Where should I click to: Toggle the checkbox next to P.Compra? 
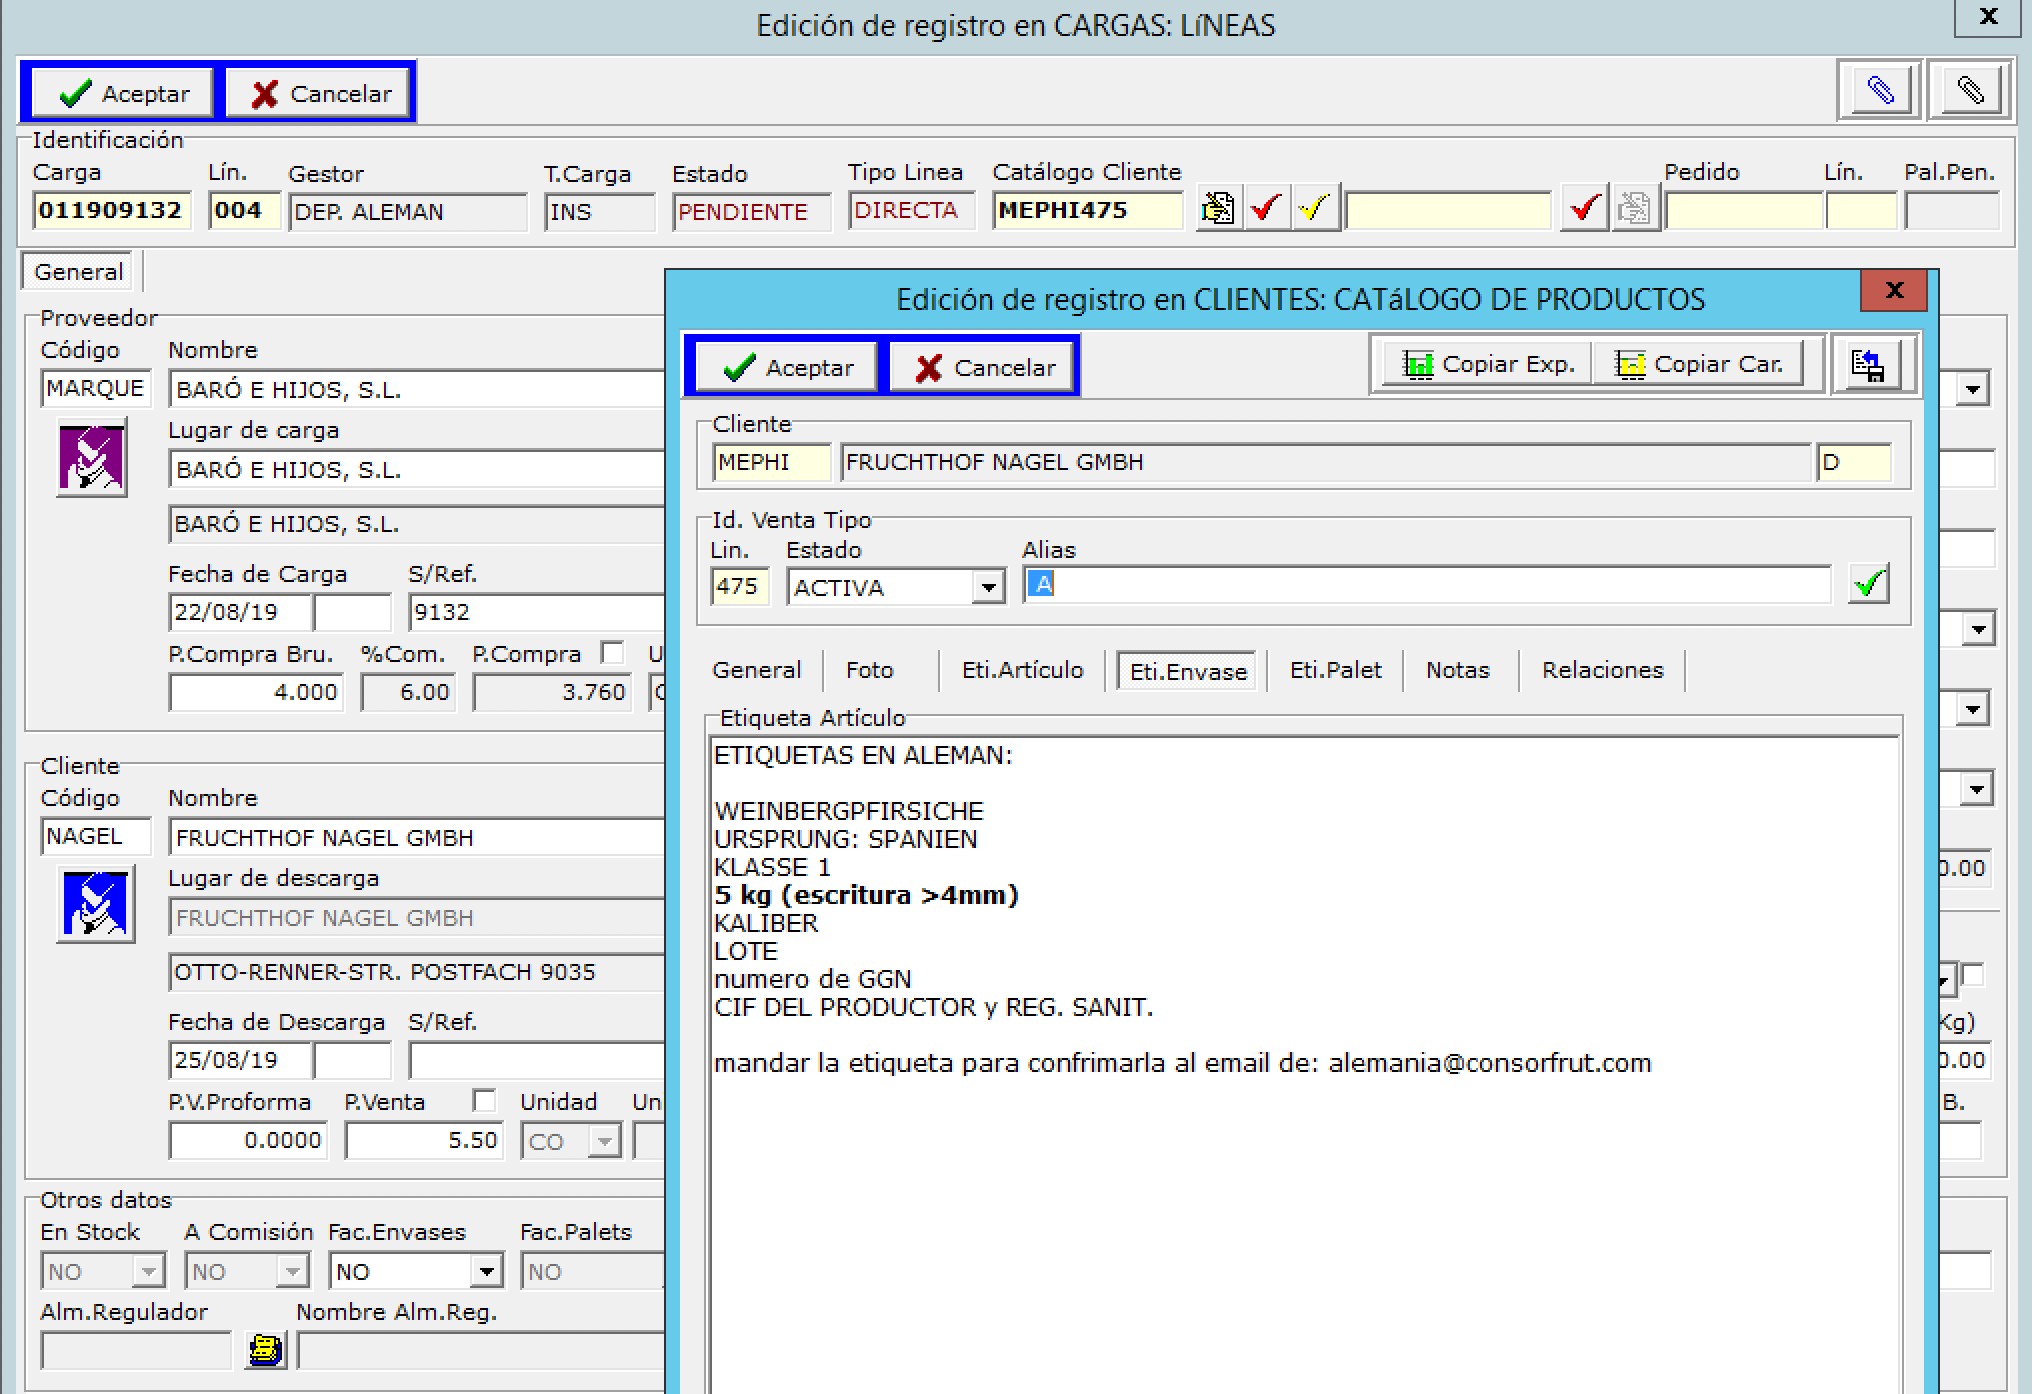(x=612, y=653)
